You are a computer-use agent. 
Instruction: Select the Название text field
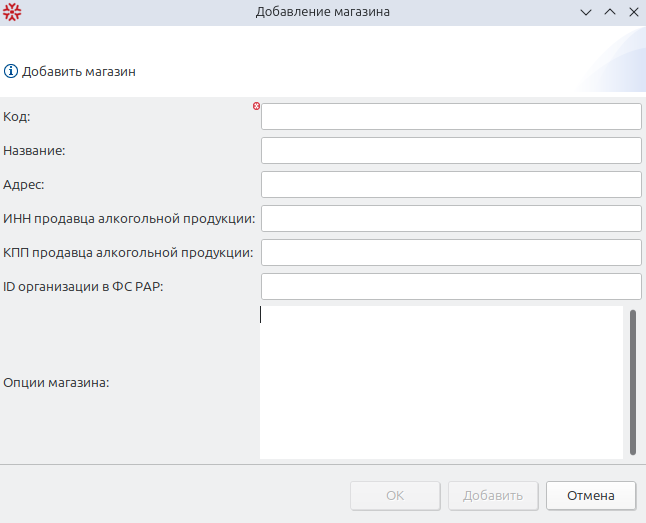(451, 150)
